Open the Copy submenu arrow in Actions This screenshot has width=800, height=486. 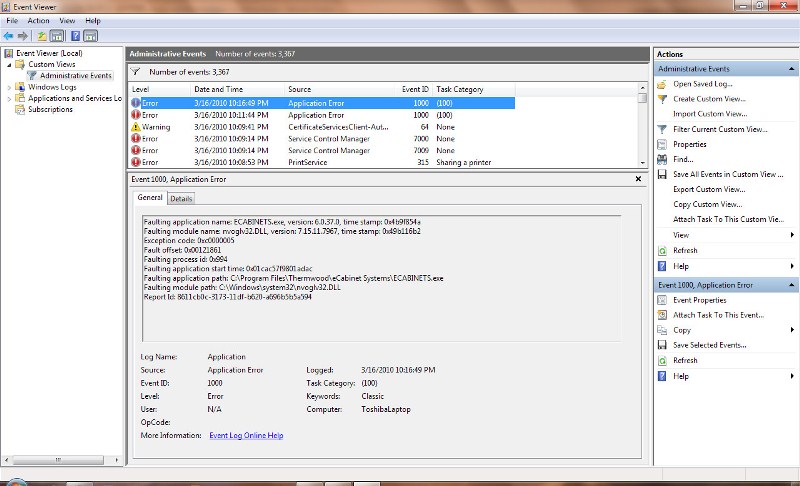coord(792,330)
